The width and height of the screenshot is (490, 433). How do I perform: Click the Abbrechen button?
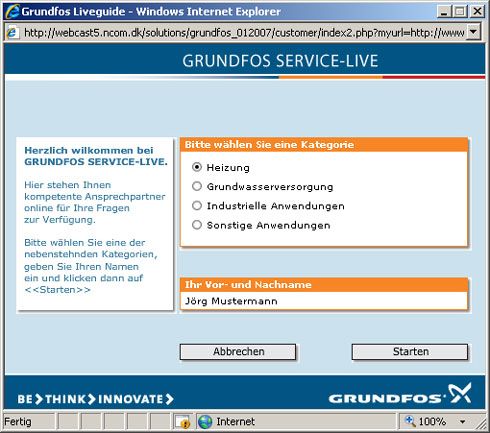coord(238,352)
